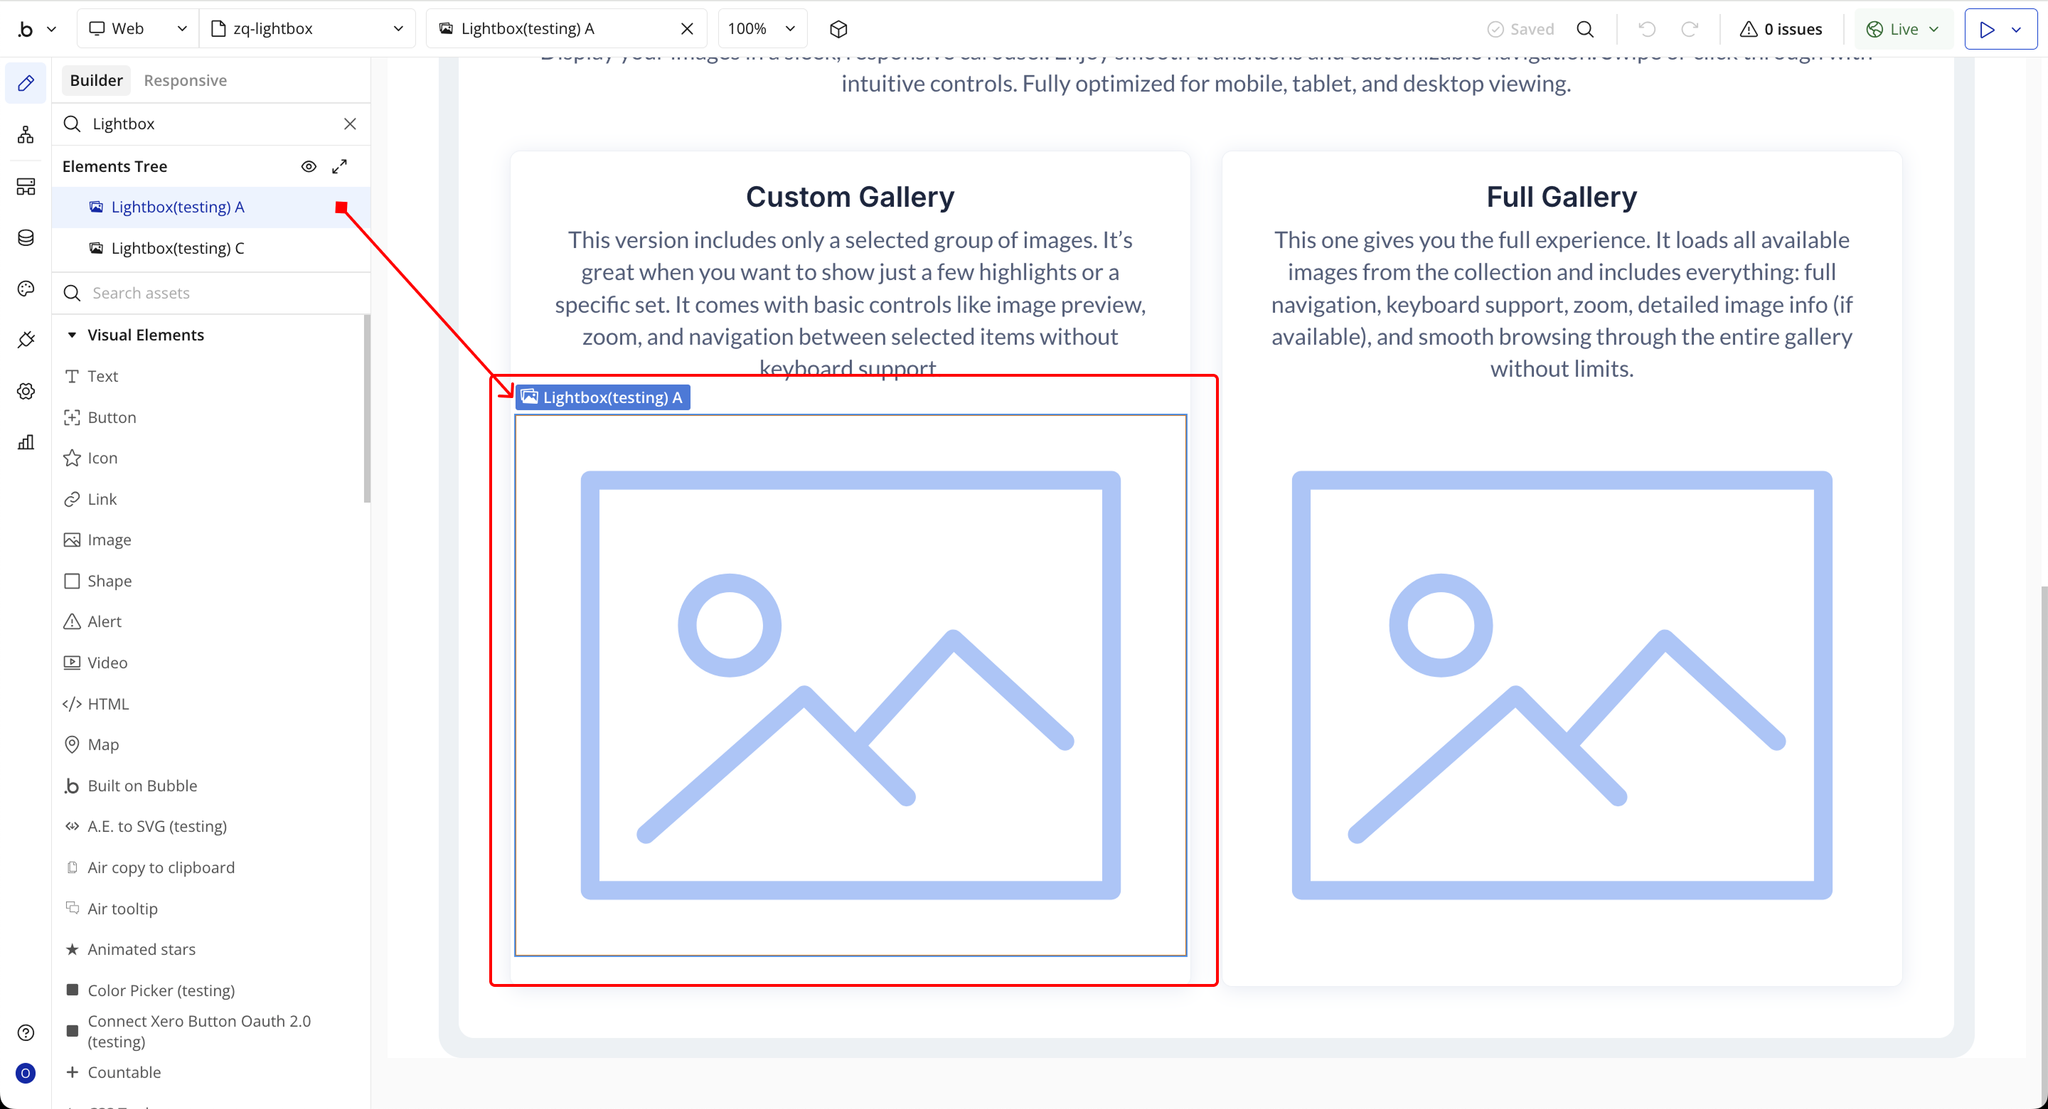Toggle the Elements Tree eye visibility icon
Viewport: 2048px width, 1109px height.
309,166
